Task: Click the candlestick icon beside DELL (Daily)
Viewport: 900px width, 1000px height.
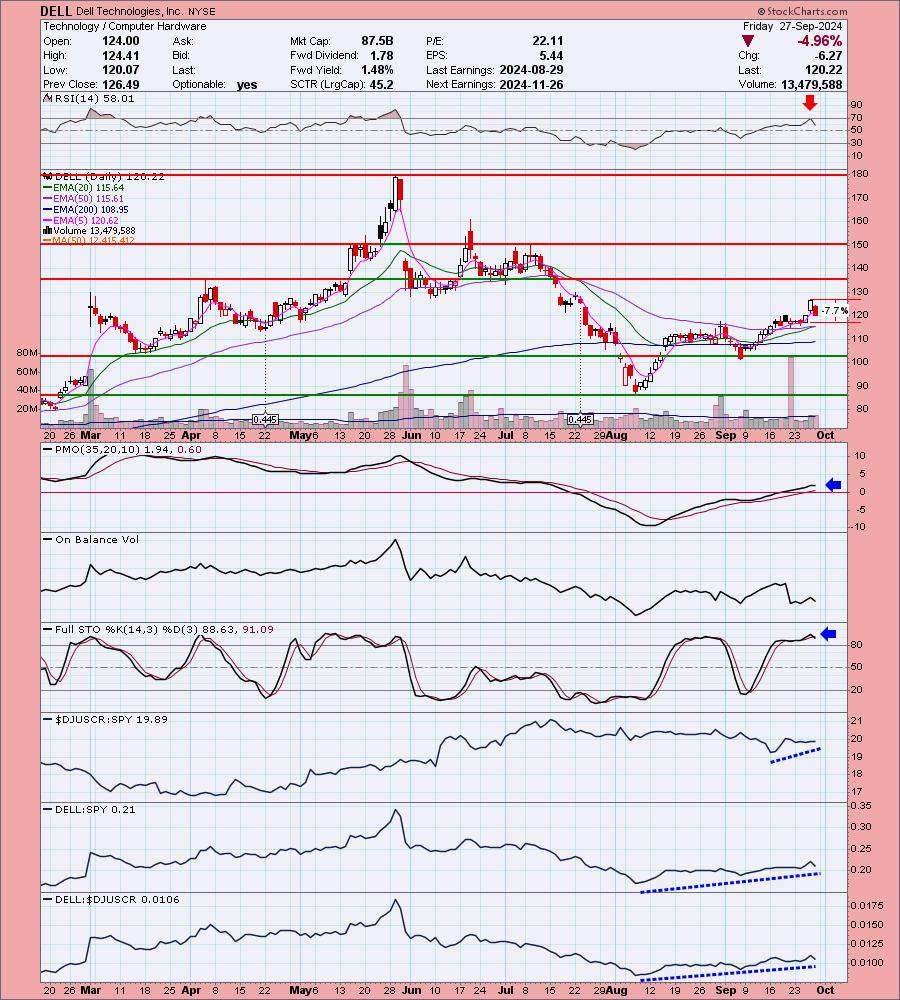Action: tap(48, 177)
